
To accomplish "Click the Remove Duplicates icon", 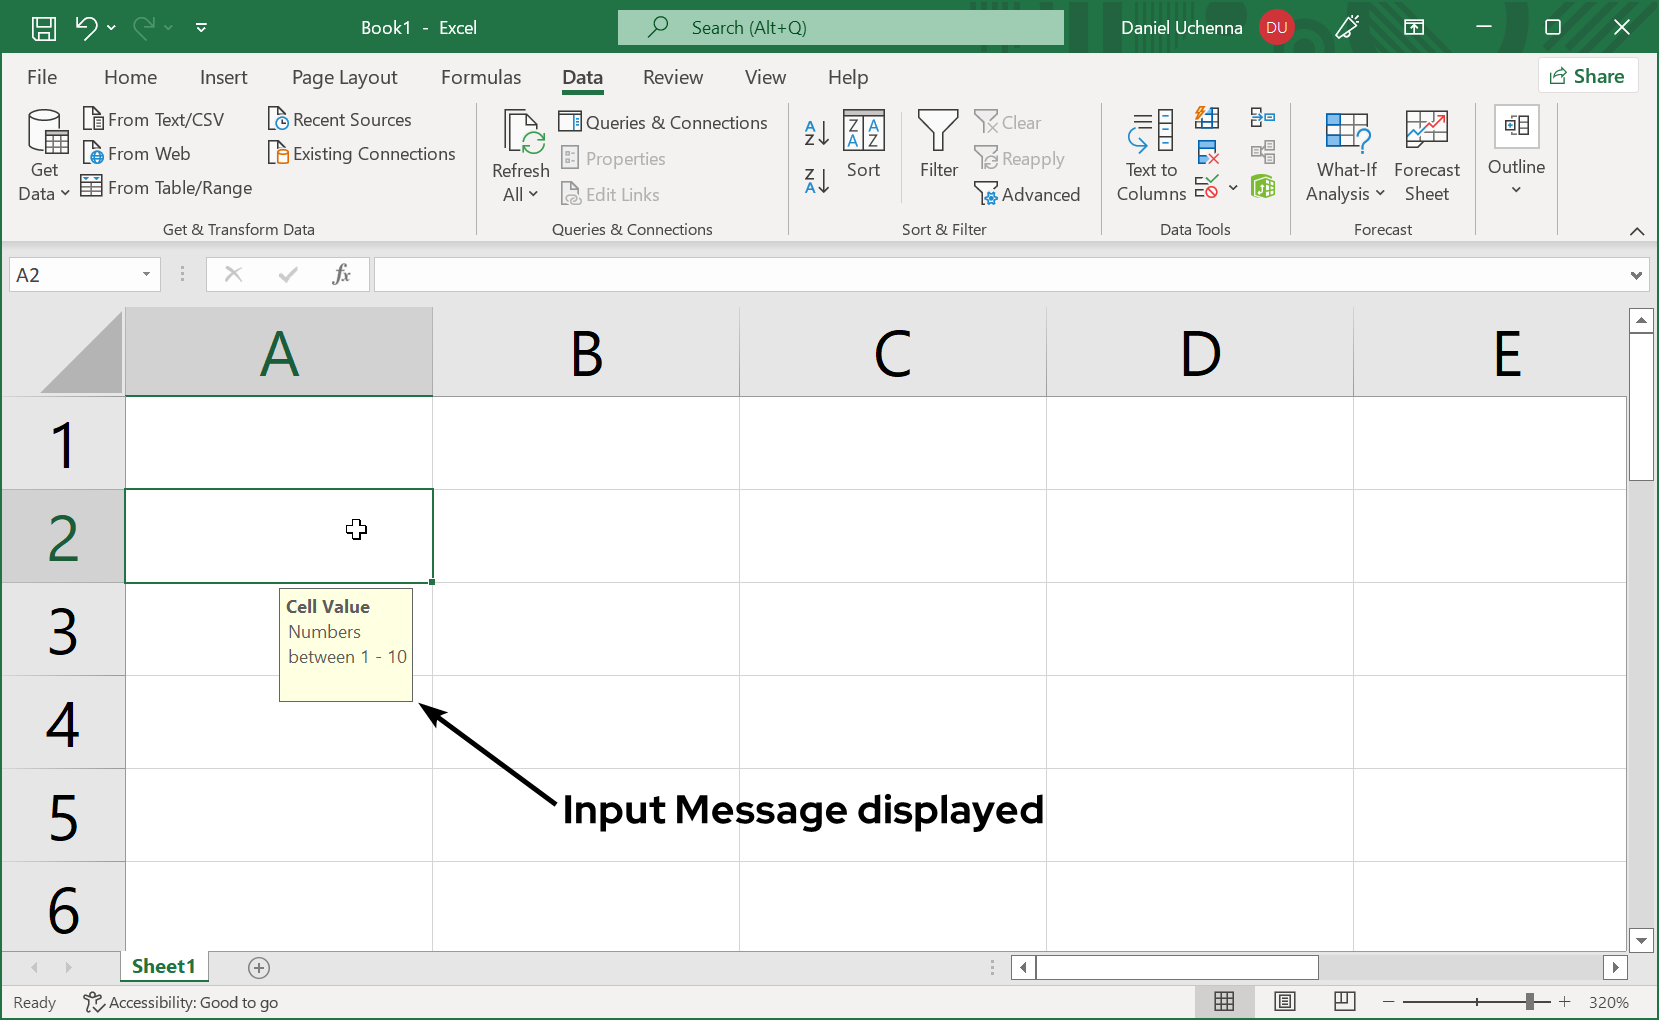I will [x=1207, y=153].
